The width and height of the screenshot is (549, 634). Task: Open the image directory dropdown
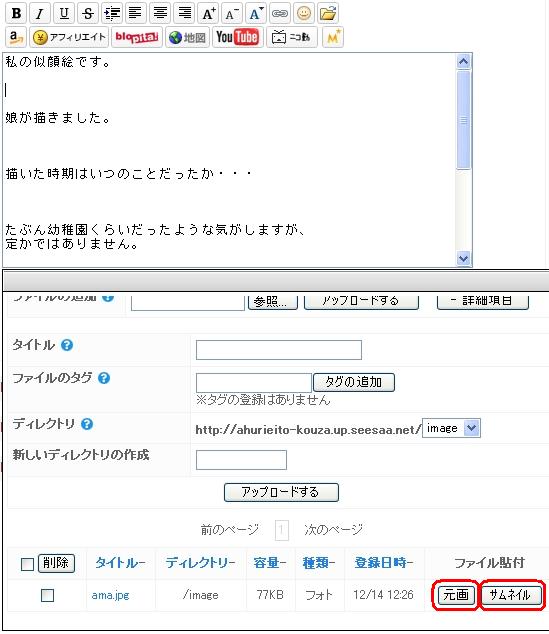[451, 428]
